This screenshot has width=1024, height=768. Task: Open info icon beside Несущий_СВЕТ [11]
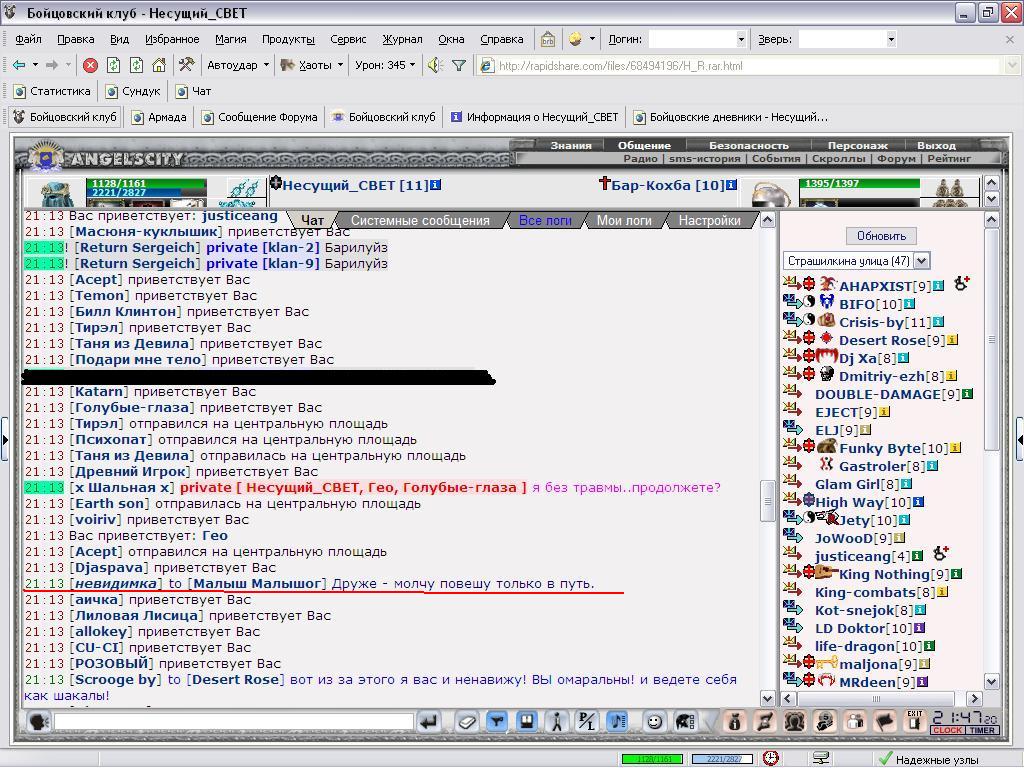tap(436, 185)
